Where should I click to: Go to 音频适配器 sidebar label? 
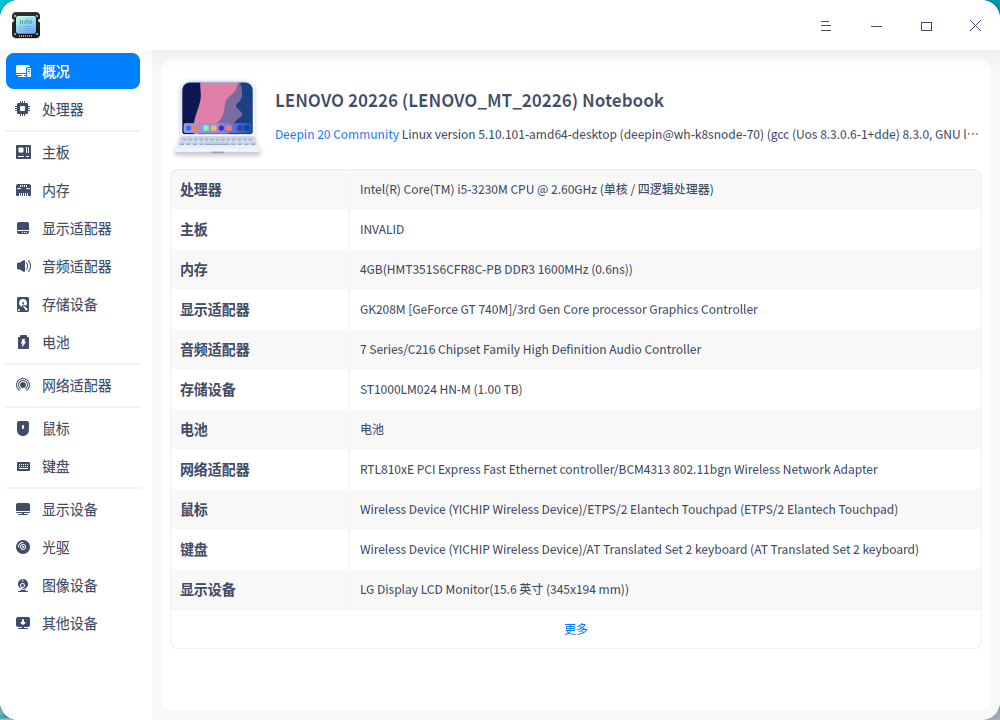[77, 267]
